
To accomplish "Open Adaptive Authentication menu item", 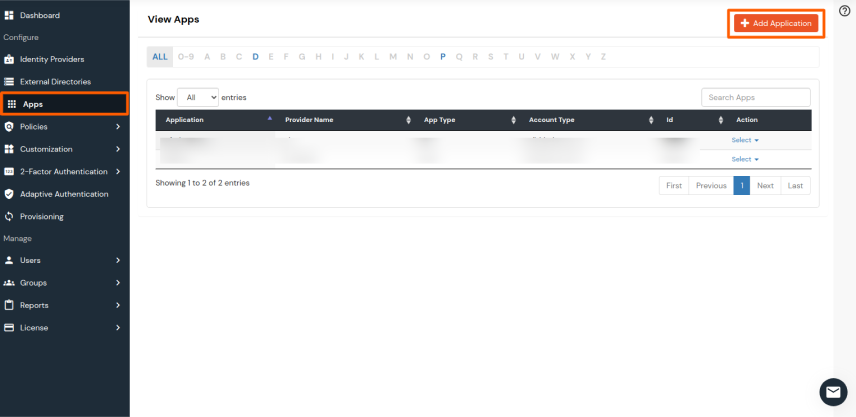I will point(64,194).
